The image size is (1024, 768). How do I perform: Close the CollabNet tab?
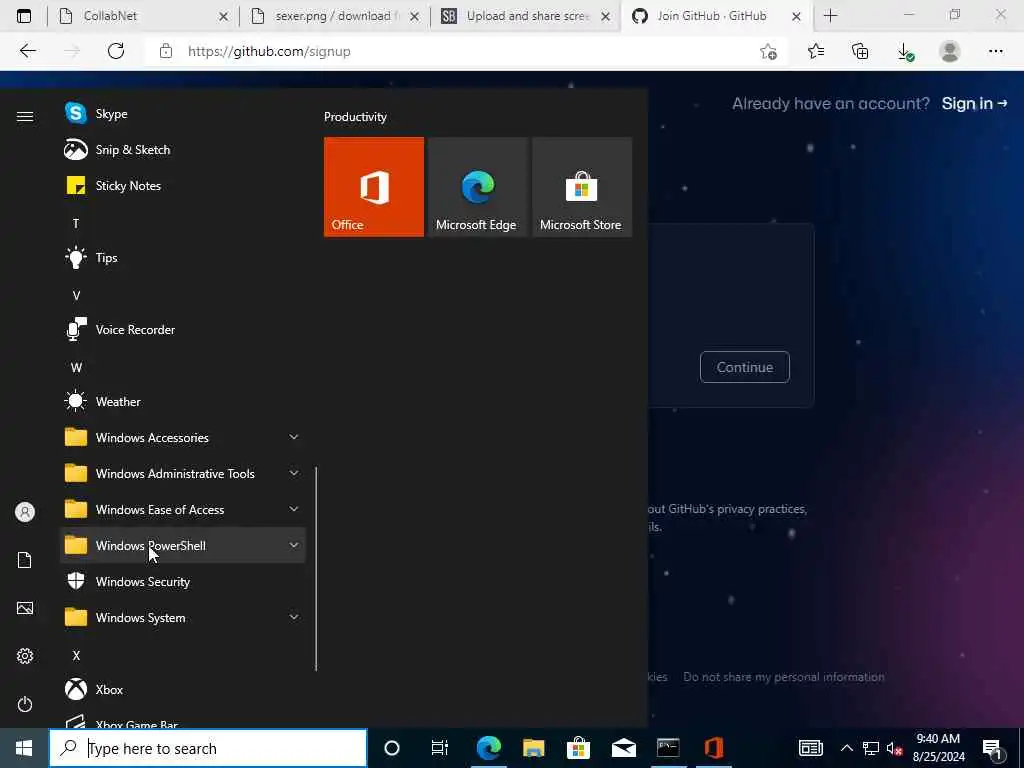click(x=223, y=16)
